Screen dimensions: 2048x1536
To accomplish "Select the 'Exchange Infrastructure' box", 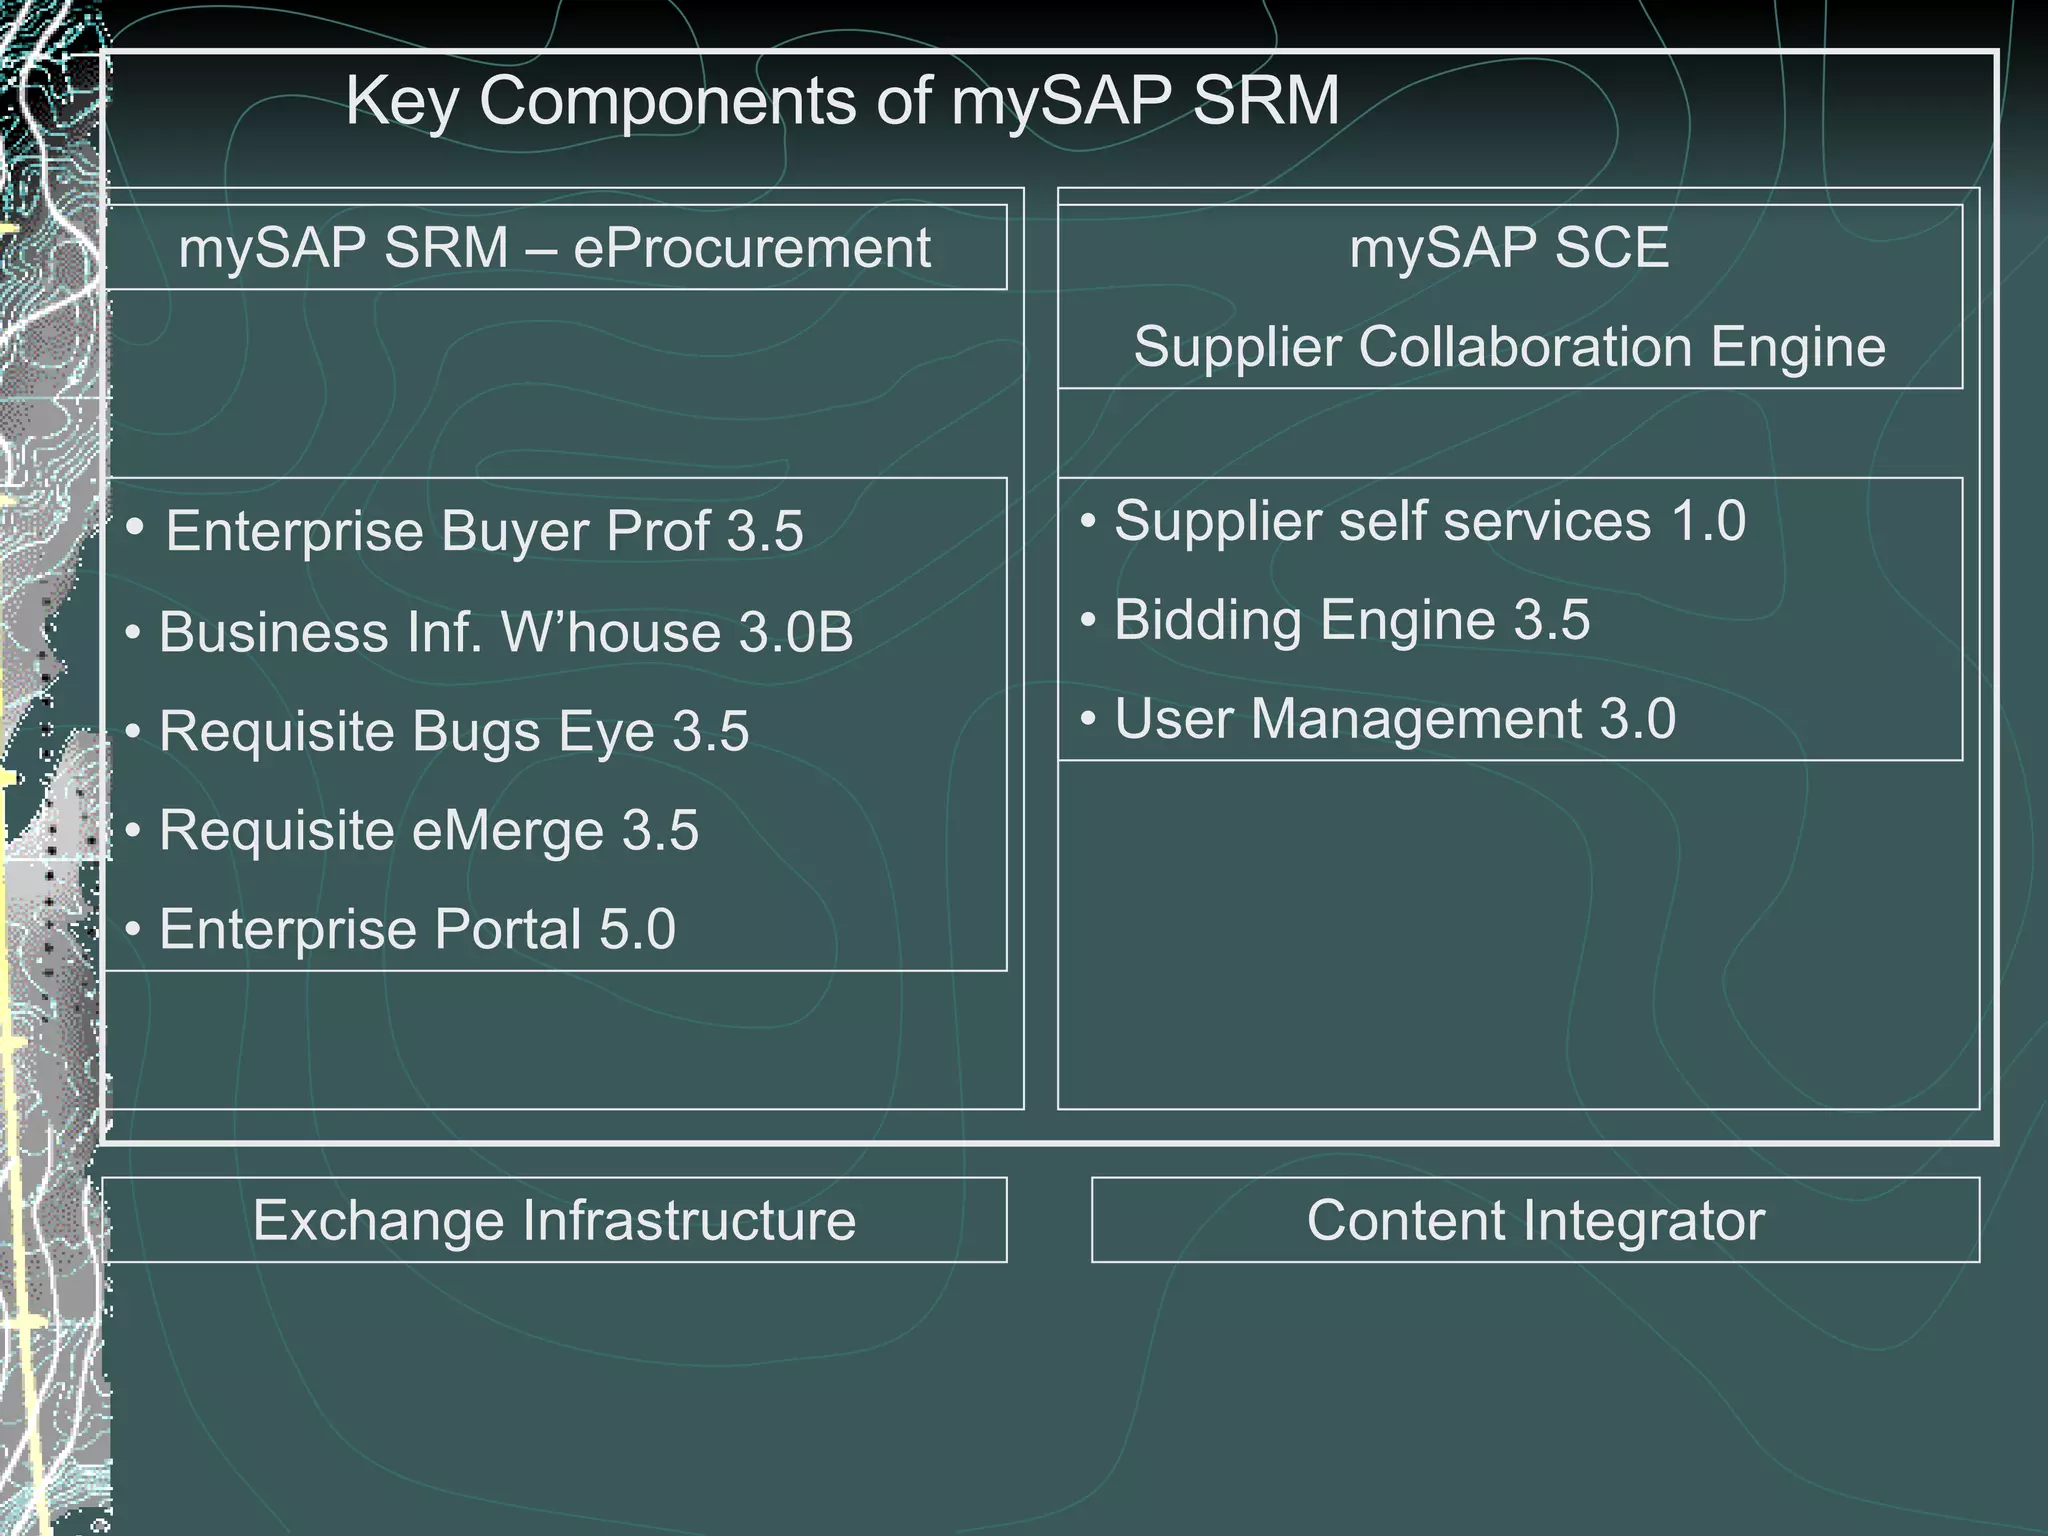I will (554, 1220).
